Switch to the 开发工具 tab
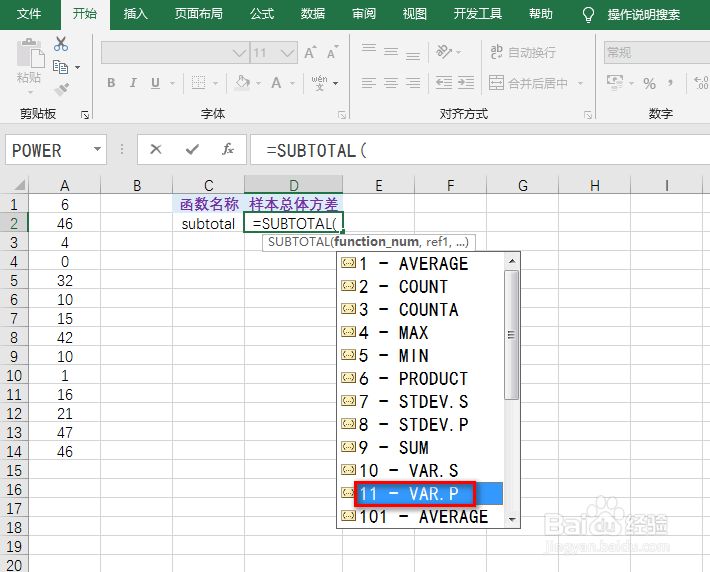 [478, 14]
